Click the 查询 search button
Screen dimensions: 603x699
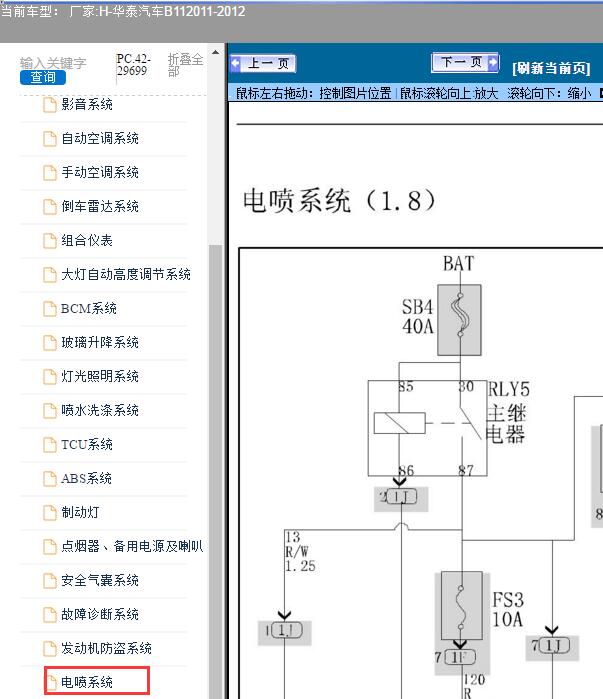43,78
